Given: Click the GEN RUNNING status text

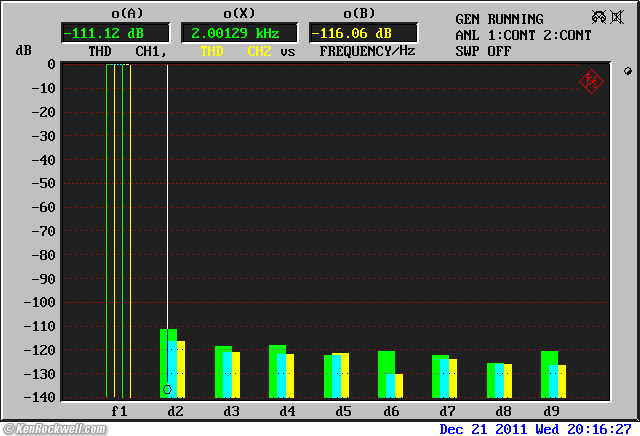Looking at the screenshot, I should pos(499,19).
